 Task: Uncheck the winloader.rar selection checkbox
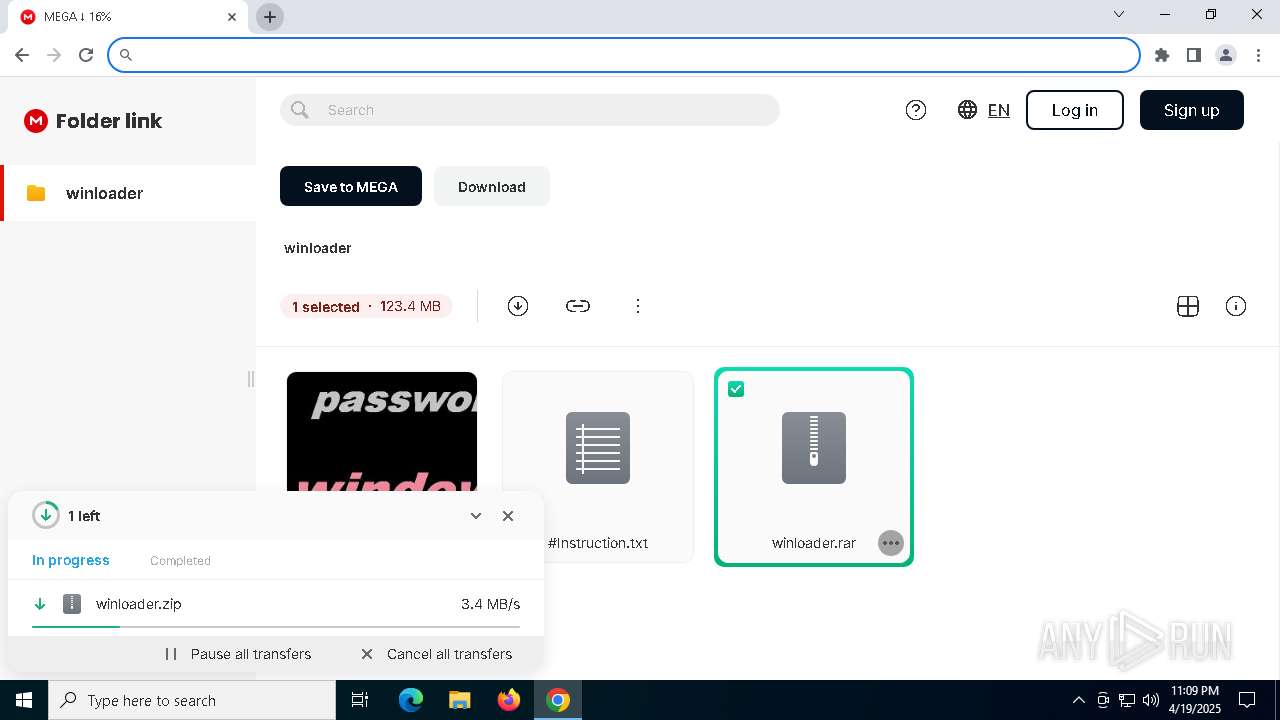click(736, 389)
